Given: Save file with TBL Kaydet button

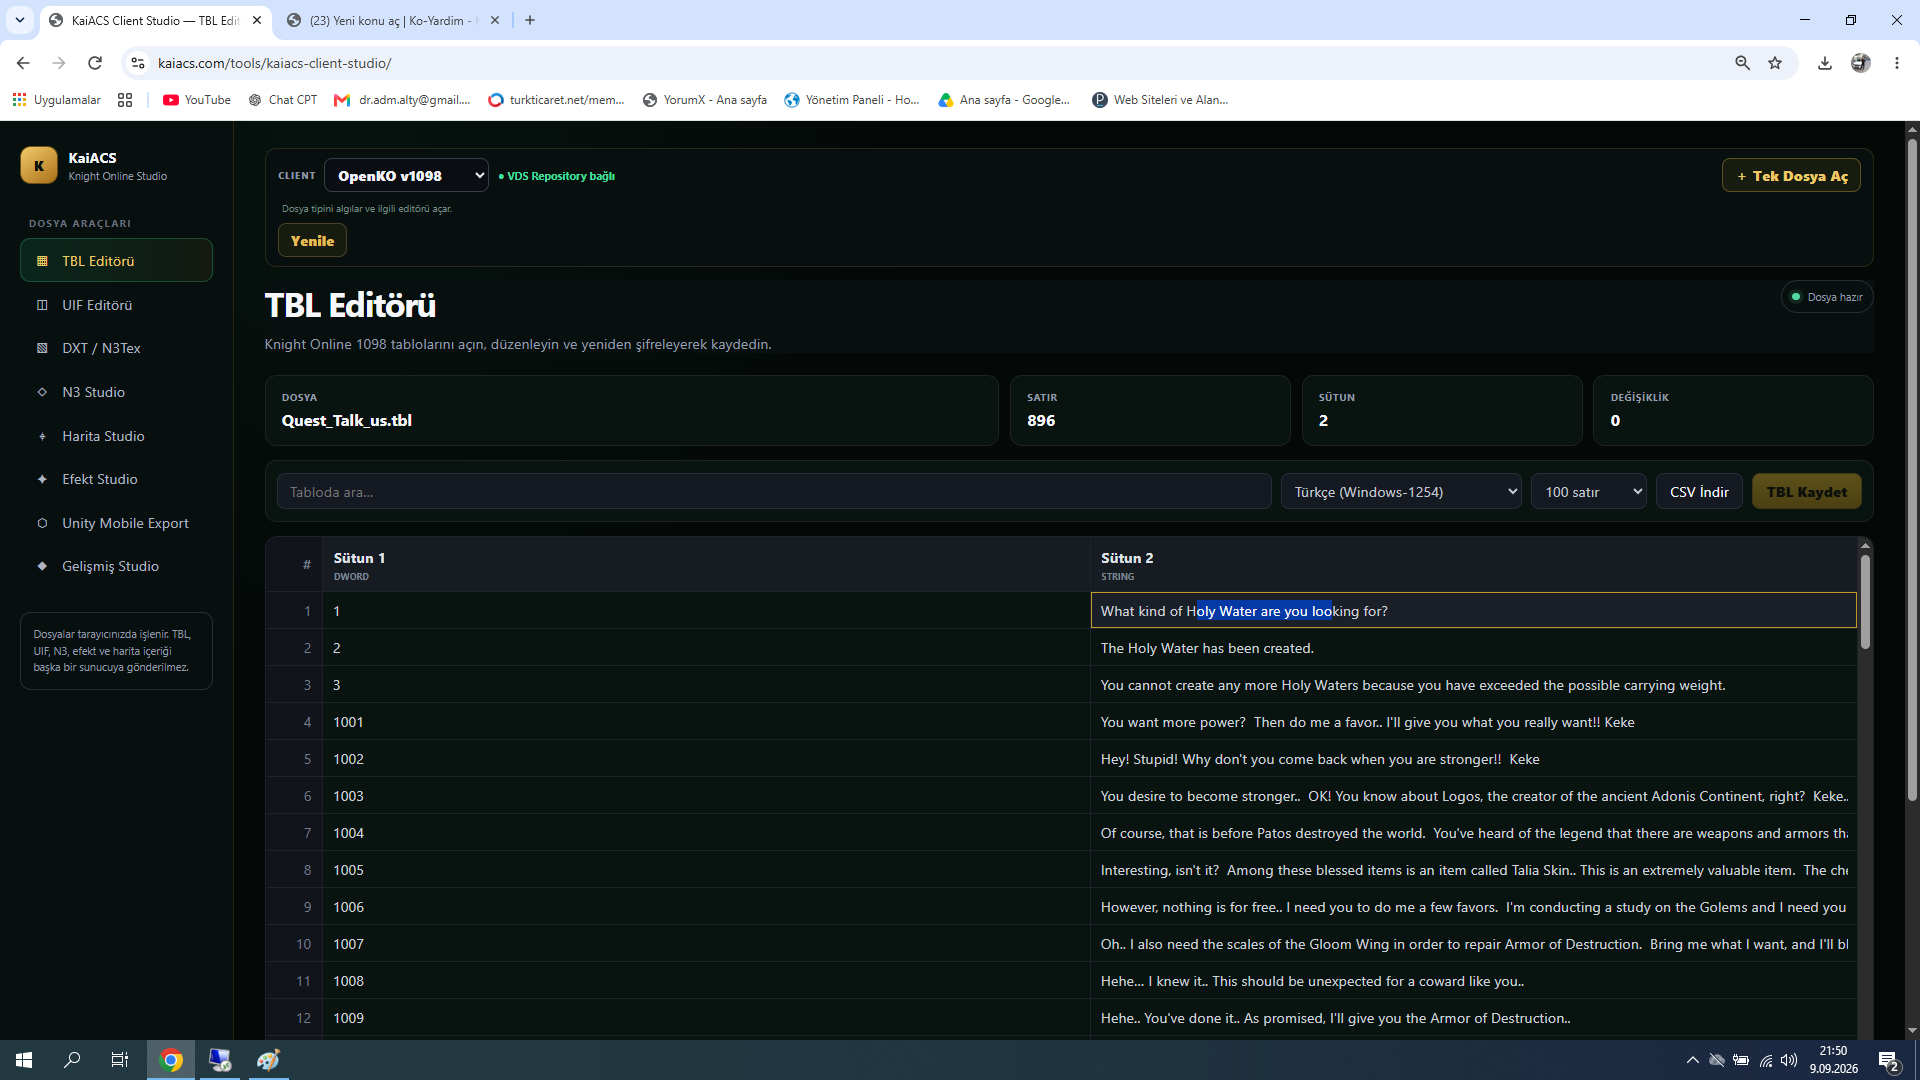Looking at the screenshot, I should (1806, 492).
